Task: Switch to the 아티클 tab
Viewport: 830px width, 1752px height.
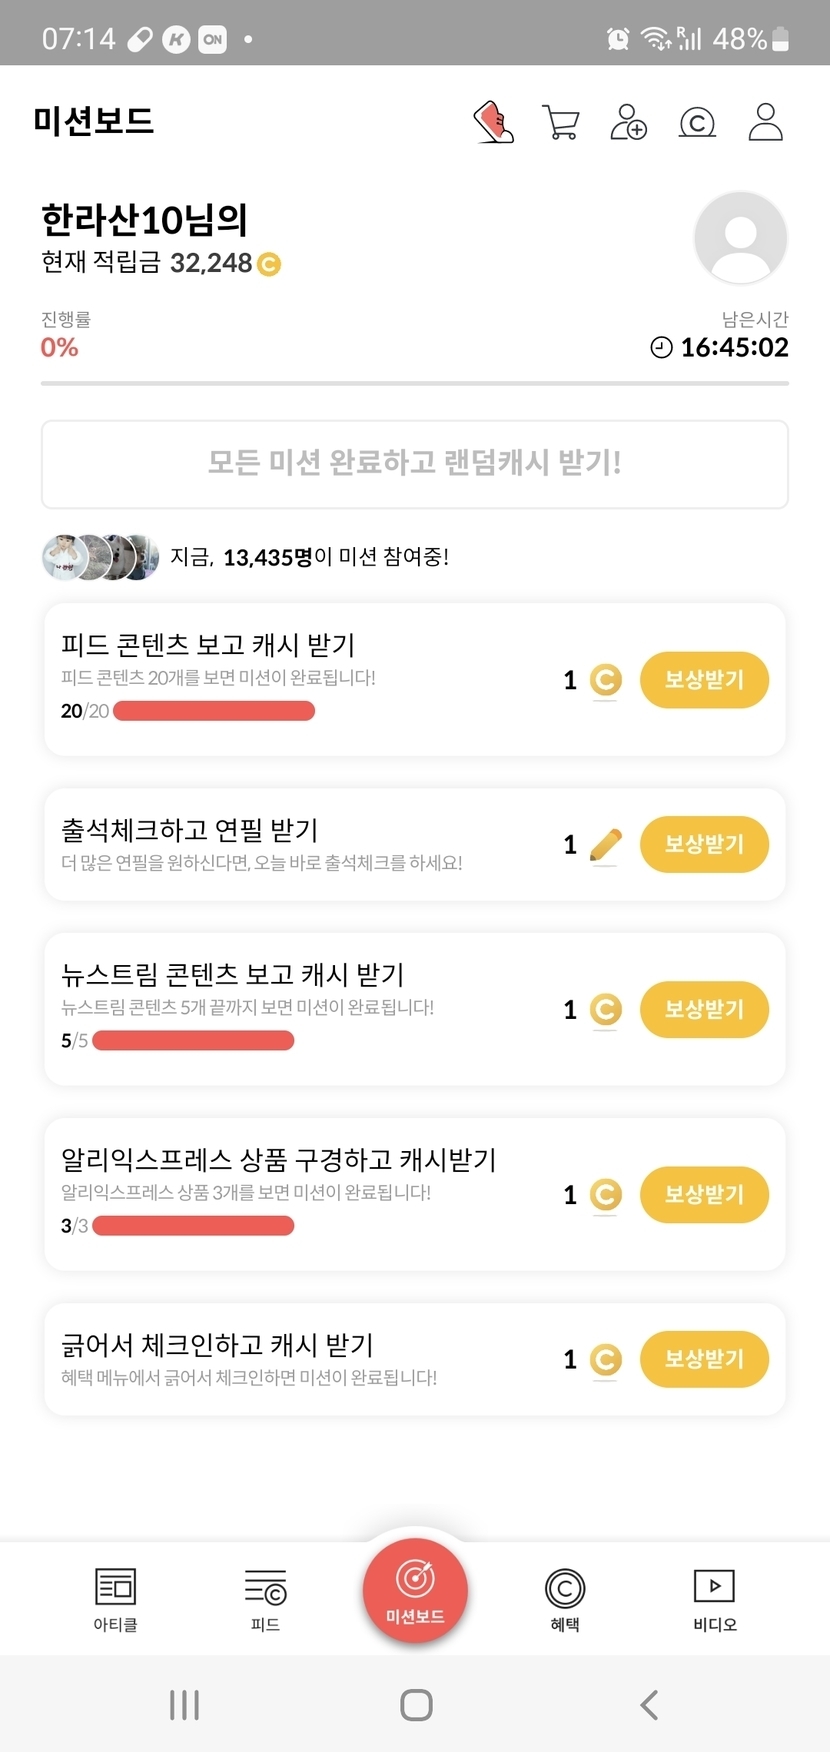Action: click(x=115, y=1599)
